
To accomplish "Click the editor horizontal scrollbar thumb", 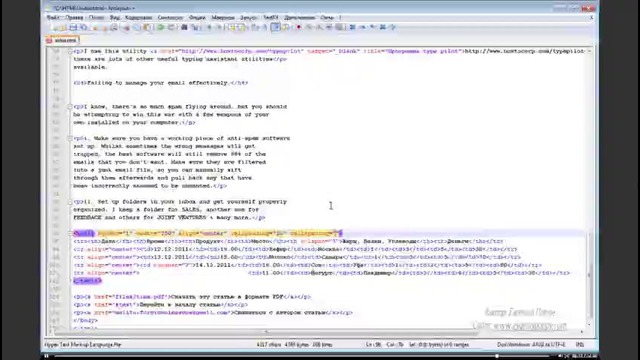I will pos(265,332).
